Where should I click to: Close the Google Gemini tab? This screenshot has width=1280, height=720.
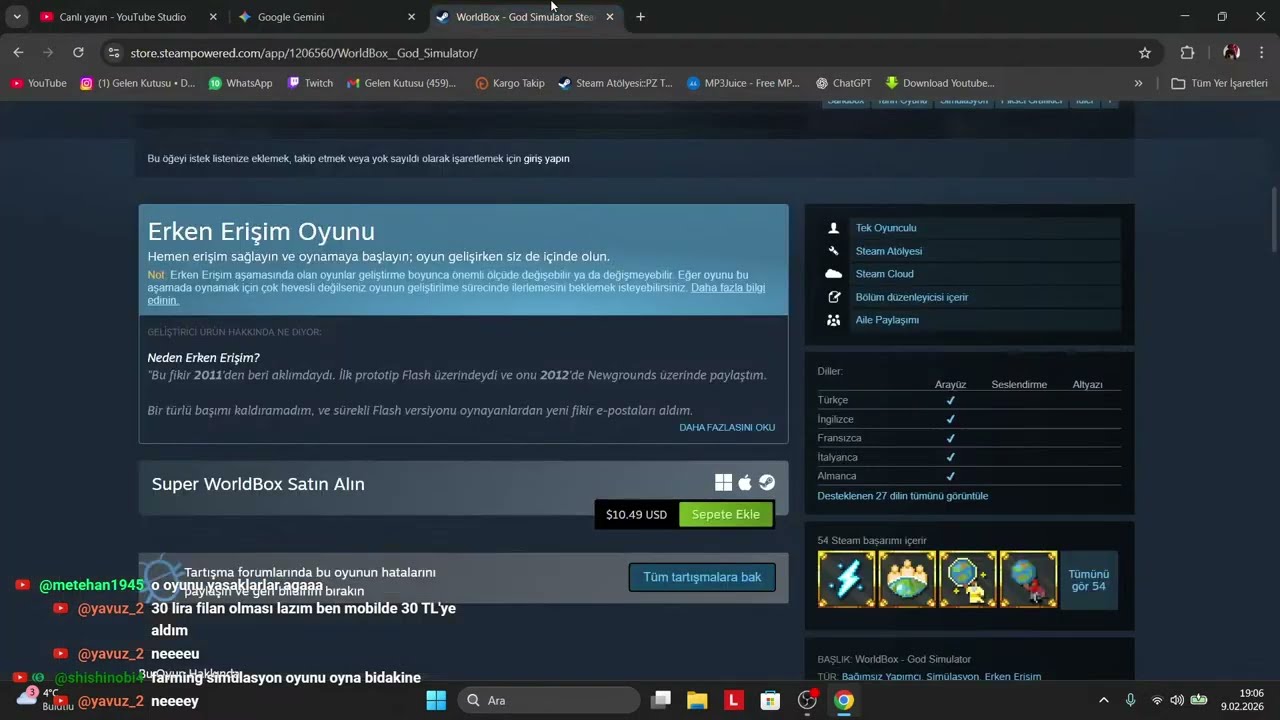tap(411, 17)
